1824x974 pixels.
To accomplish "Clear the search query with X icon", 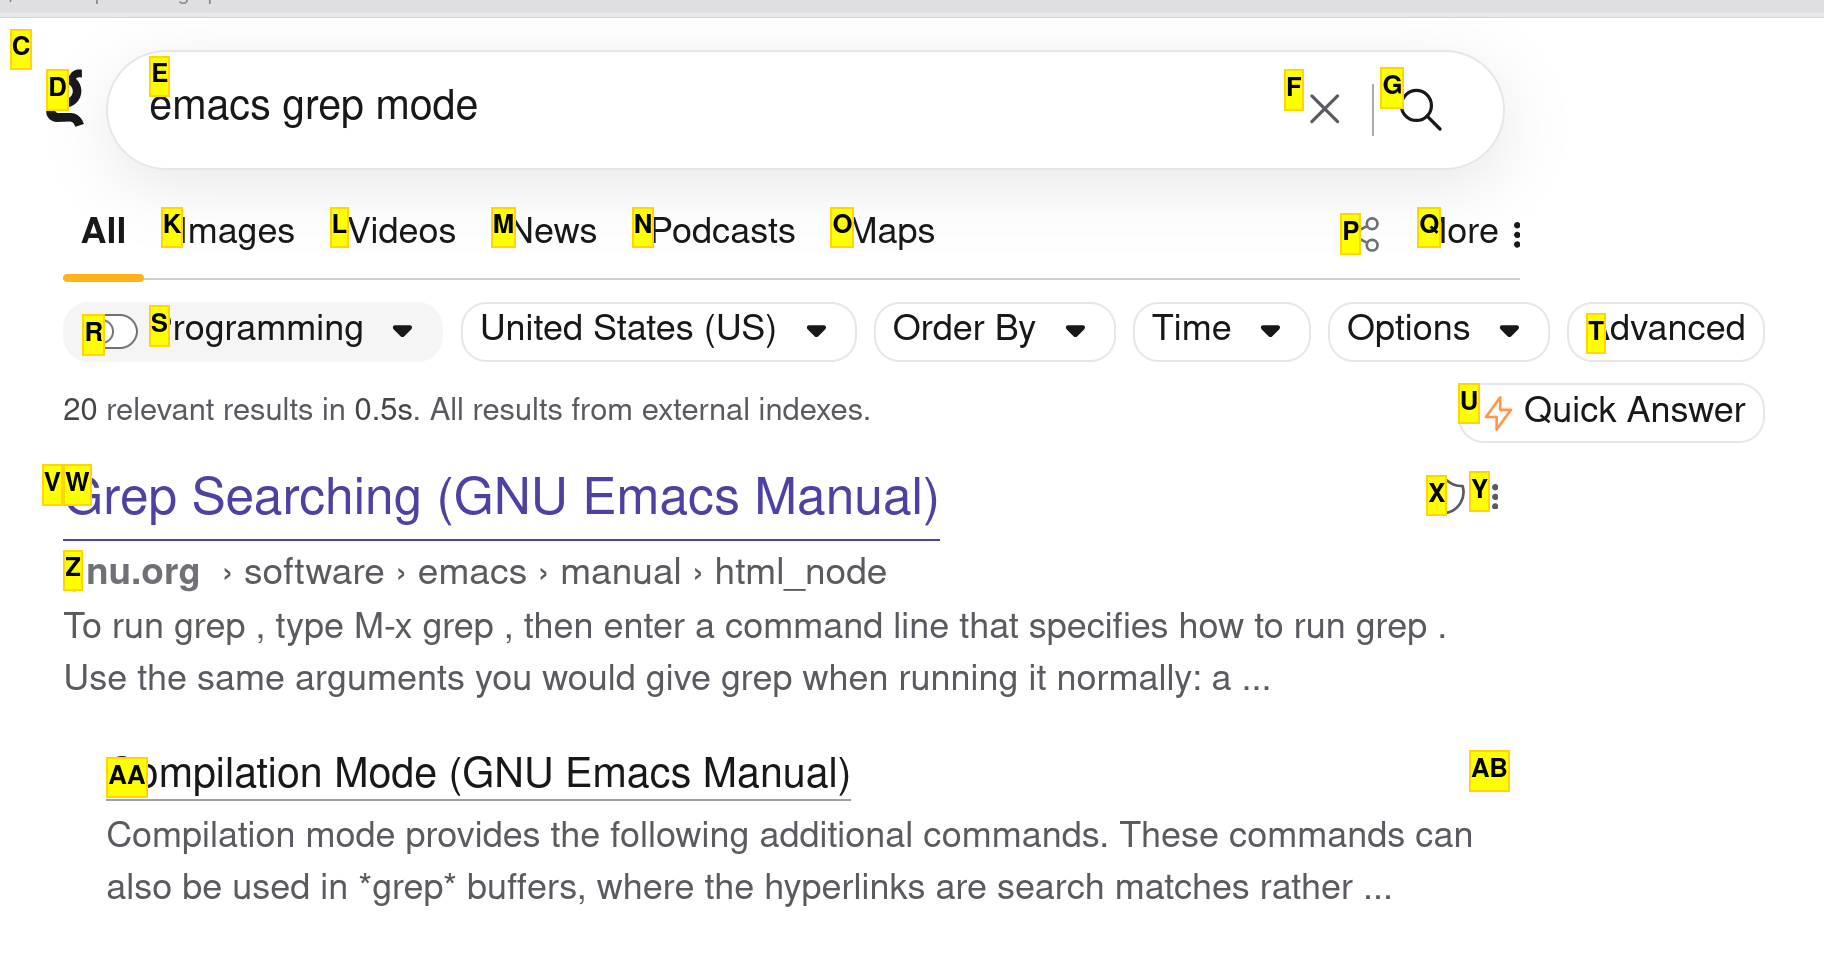I will [x=1324, y=109].
